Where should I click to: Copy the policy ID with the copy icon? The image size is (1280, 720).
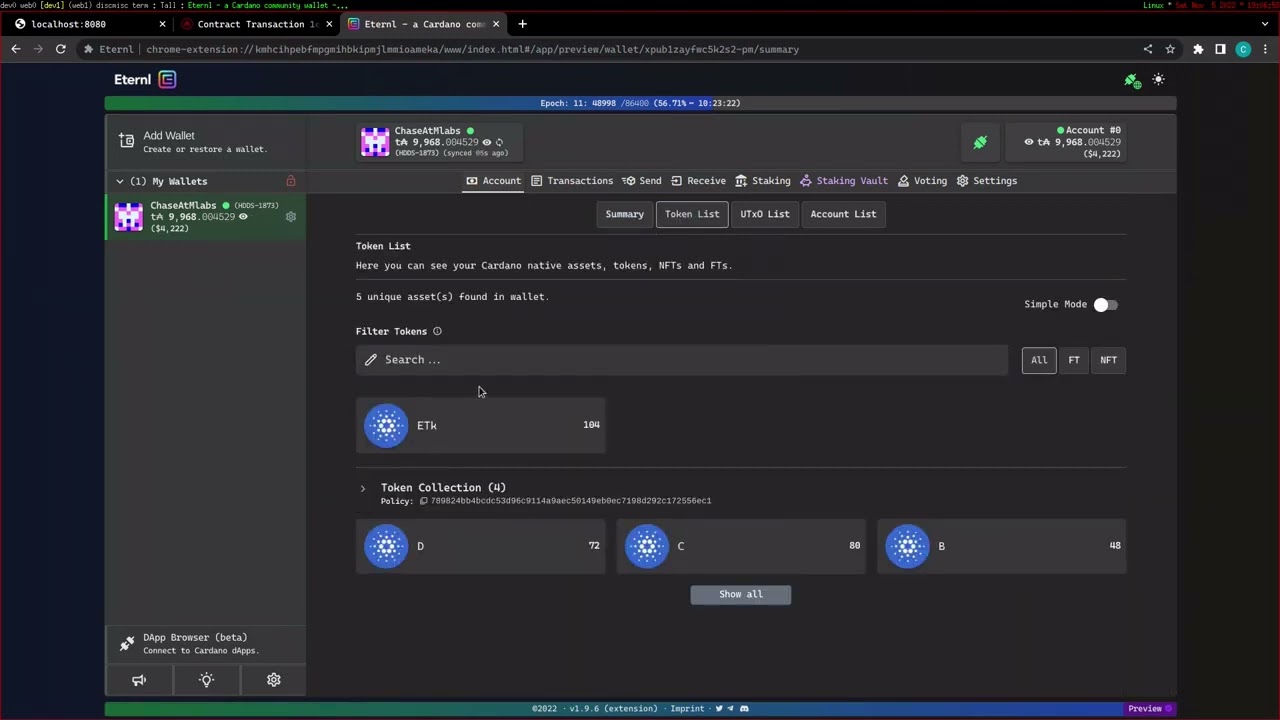coord(423,501)
